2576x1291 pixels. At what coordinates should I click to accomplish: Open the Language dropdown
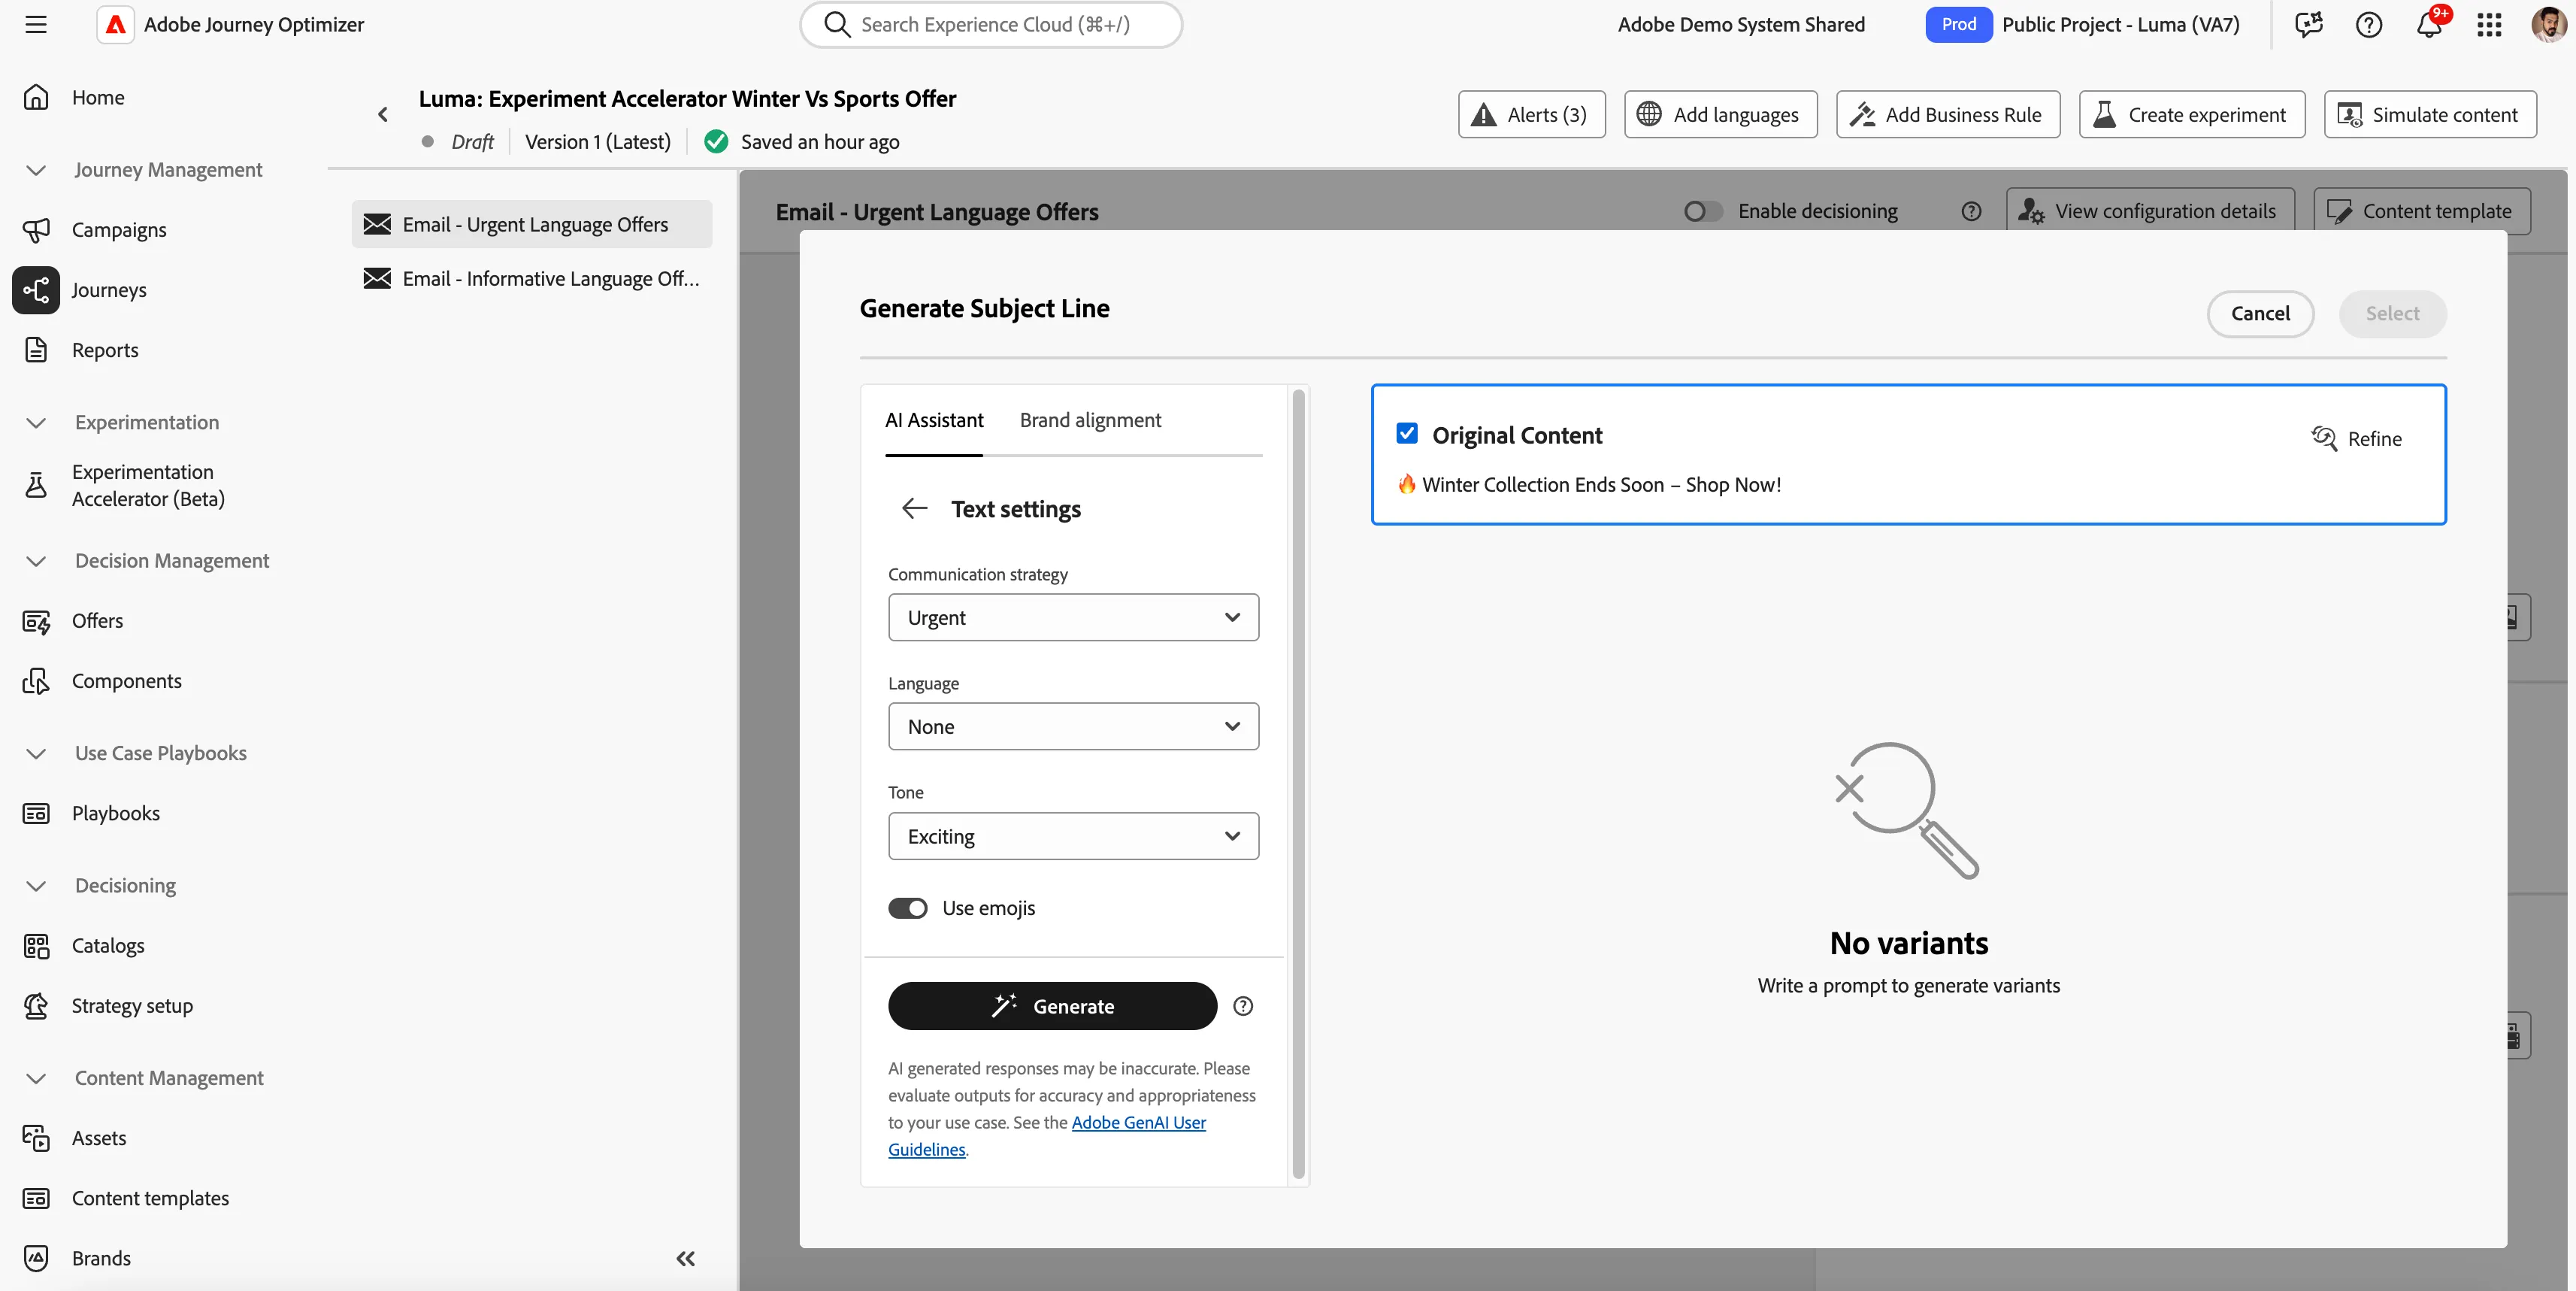click(x=1073, y=727)
